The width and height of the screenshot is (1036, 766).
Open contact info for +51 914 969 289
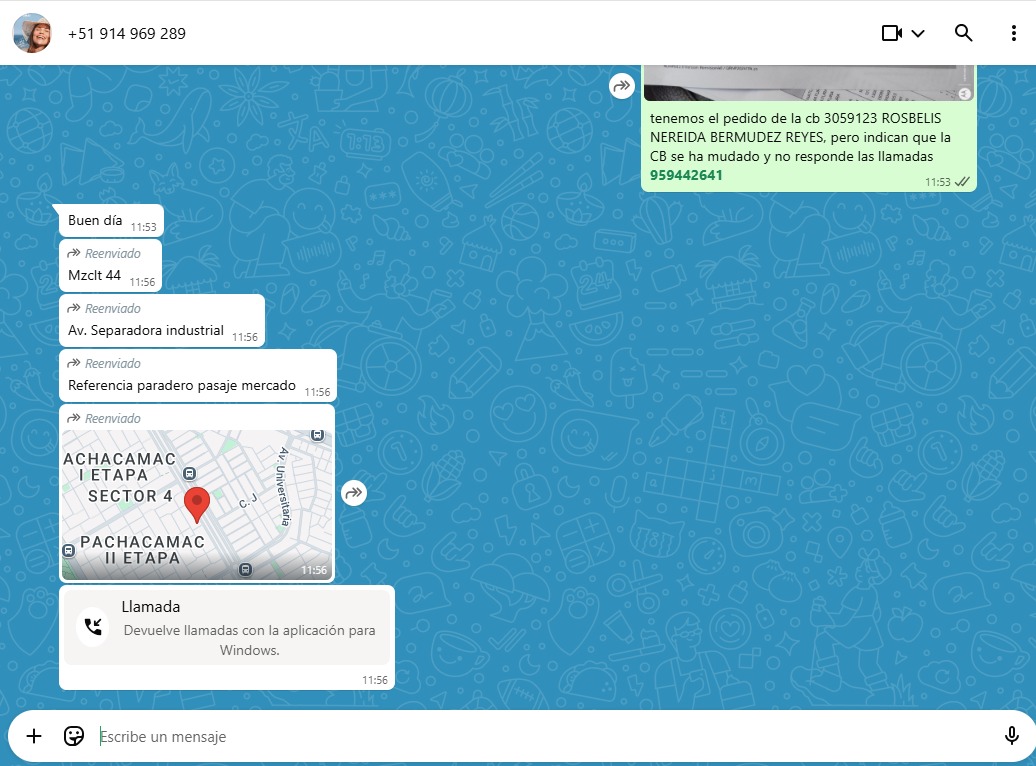[x=127, y=33]
